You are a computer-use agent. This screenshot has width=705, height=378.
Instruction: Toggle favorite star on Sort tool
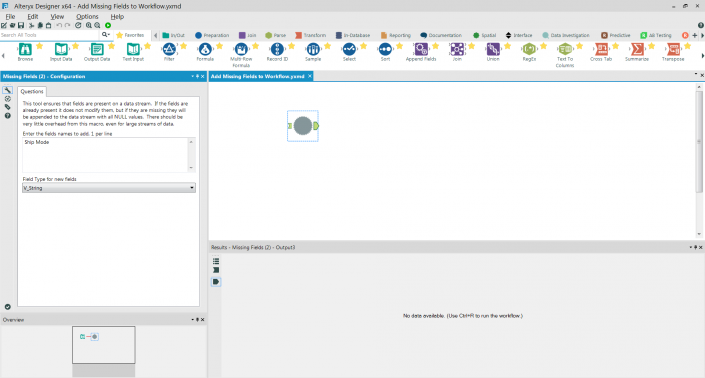399,46
